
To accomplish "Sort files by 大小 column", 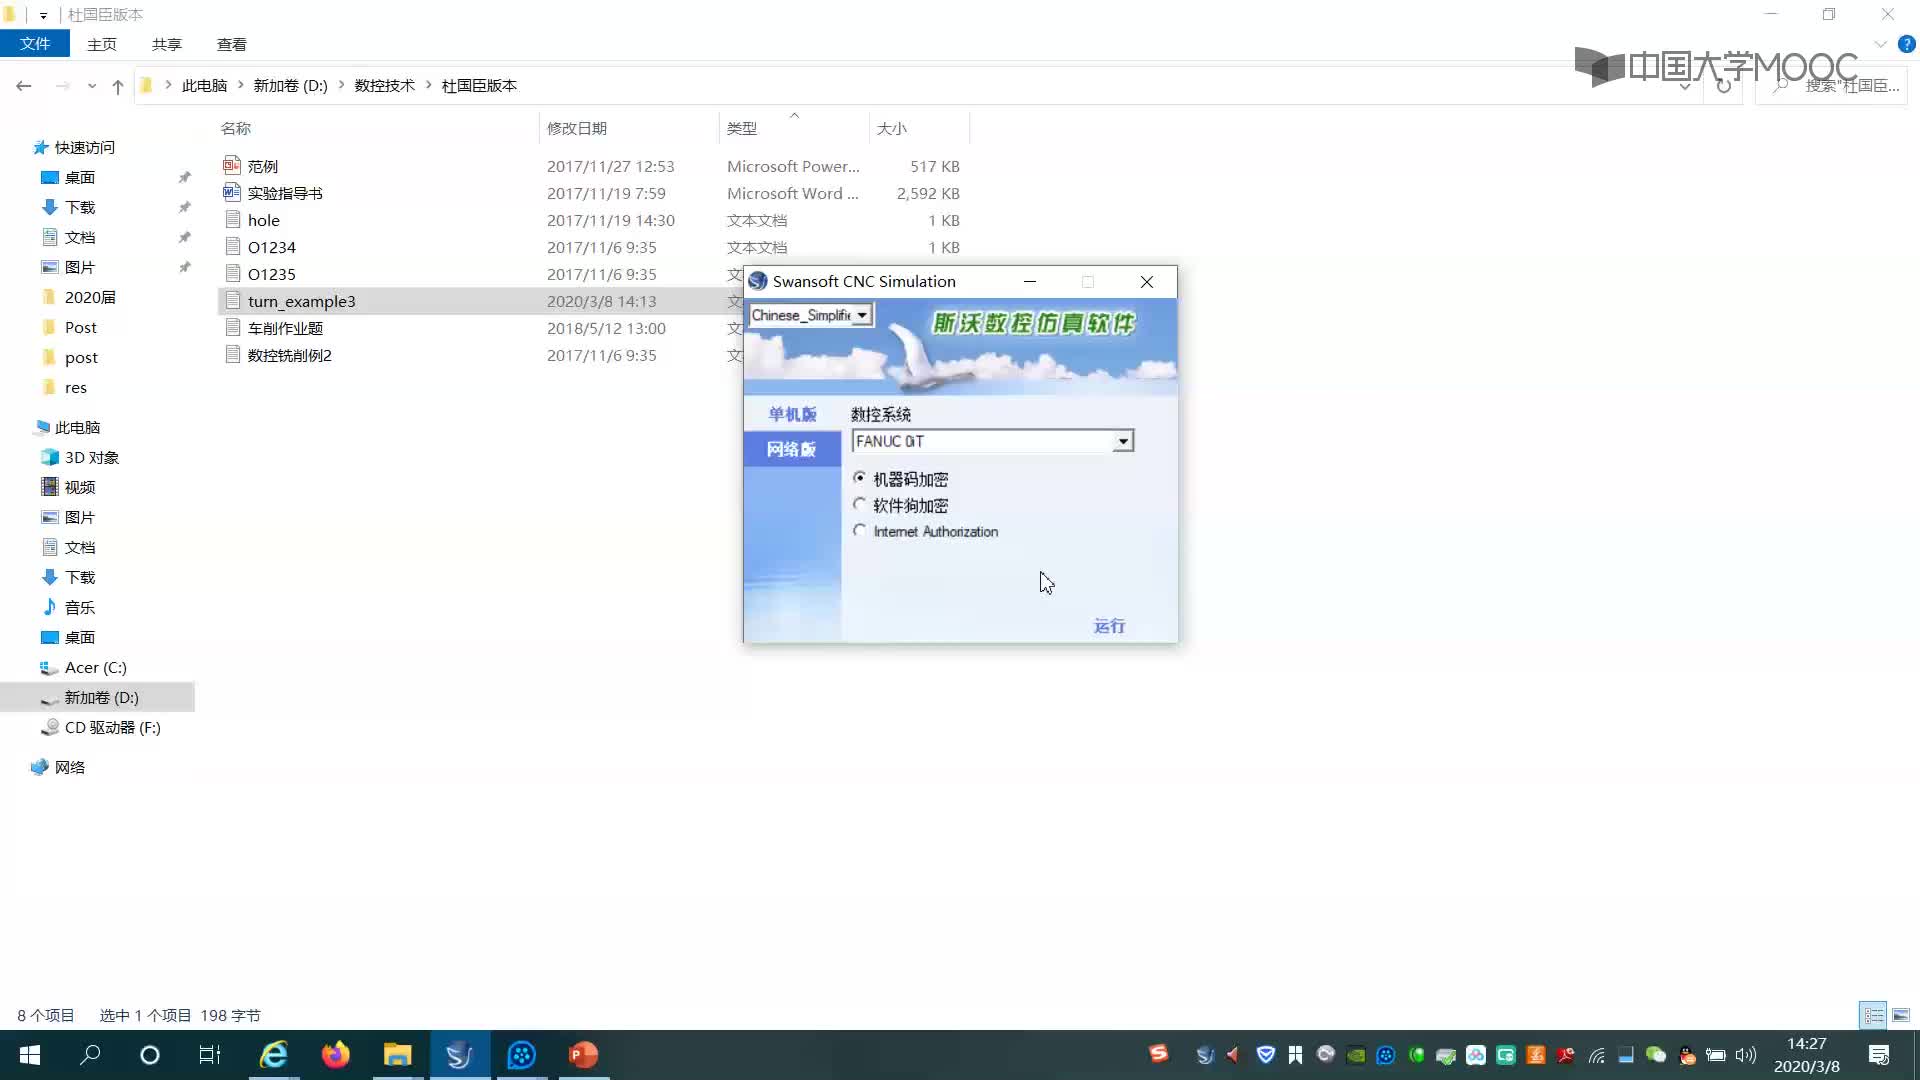I will click(x=892, y=128).
